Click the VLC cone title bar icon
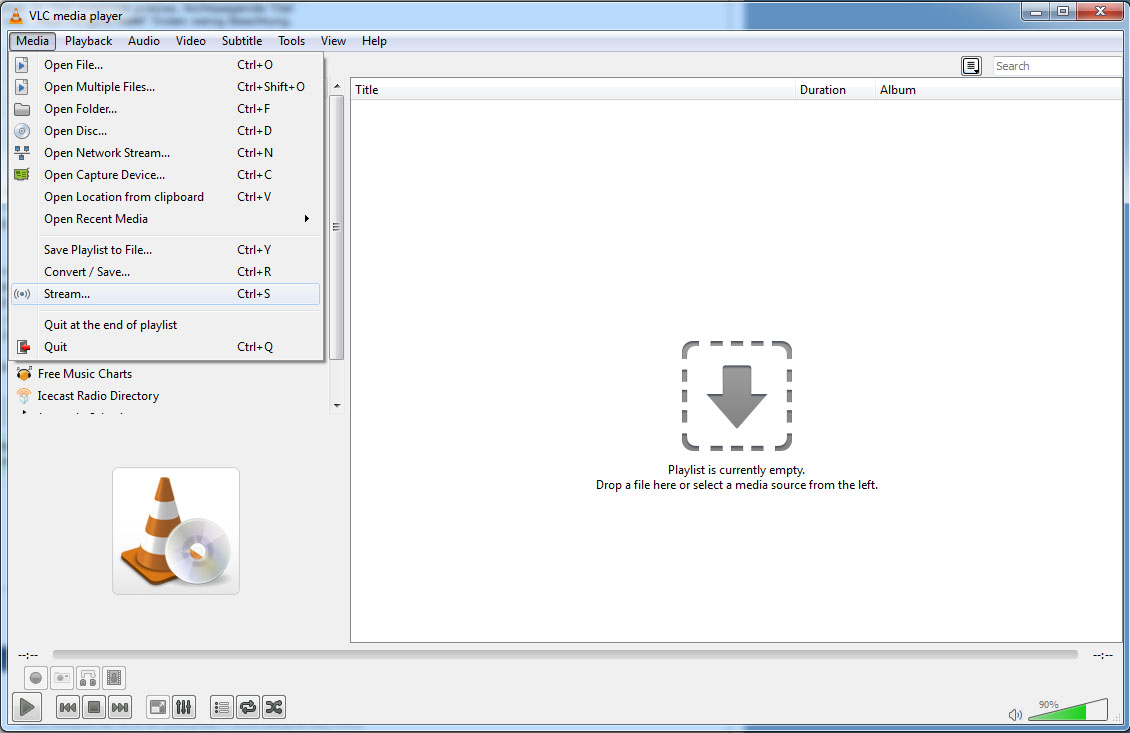 (16, 15)
